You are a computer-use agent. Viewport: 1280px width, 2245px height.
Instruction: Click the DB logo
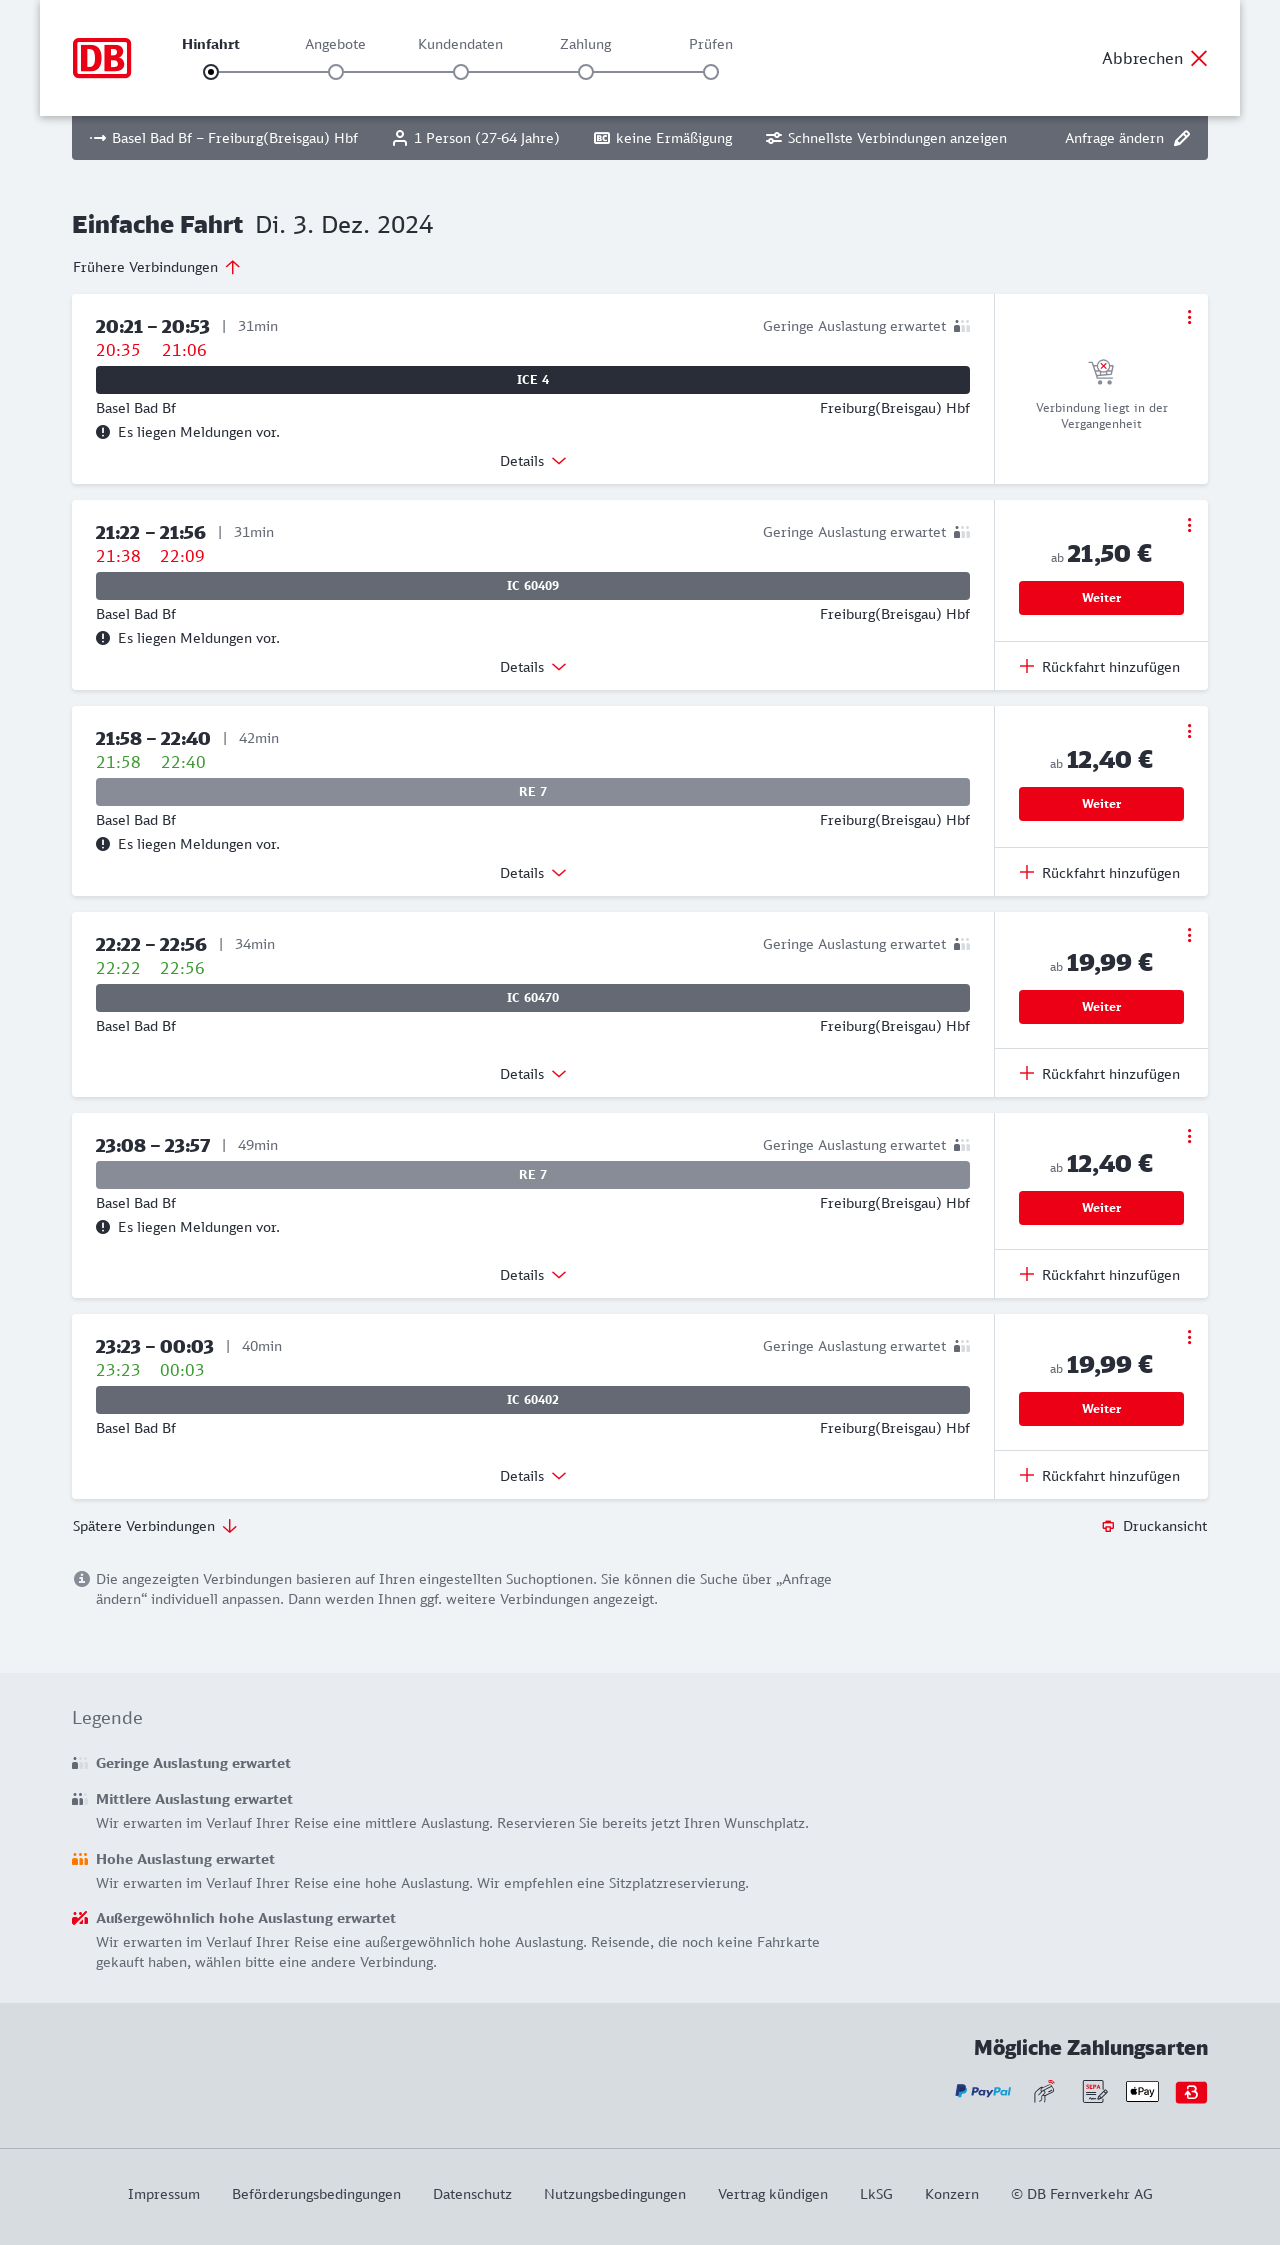coord(102,58)
